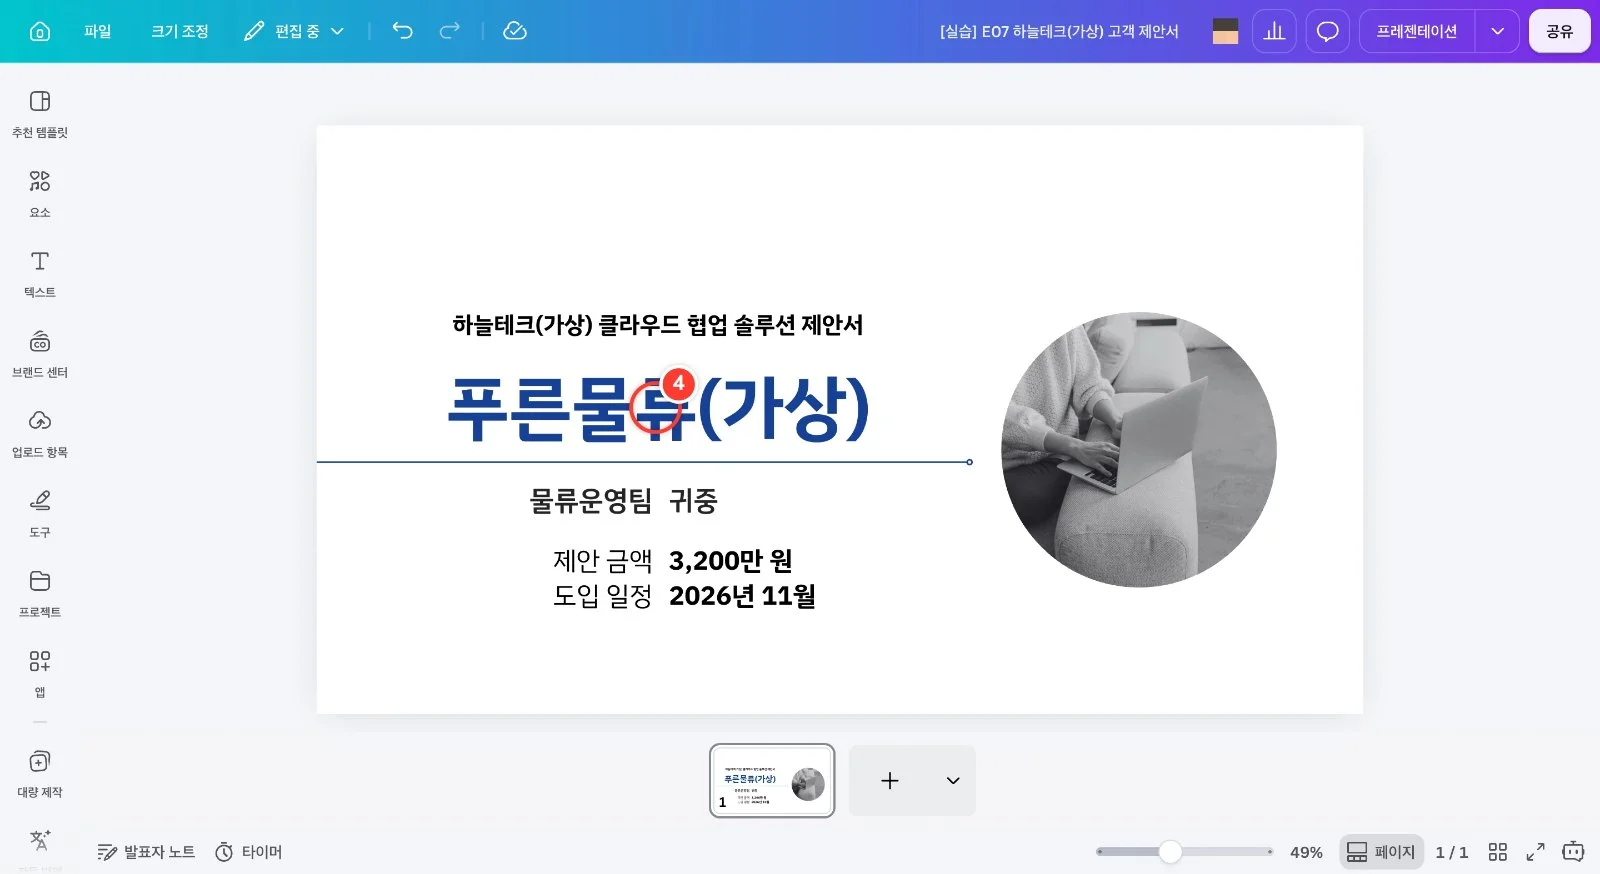Open the analytics chart icon
Viewport: 1600px width, 874px height.
pyautogui.click(x=1274, y=31)
